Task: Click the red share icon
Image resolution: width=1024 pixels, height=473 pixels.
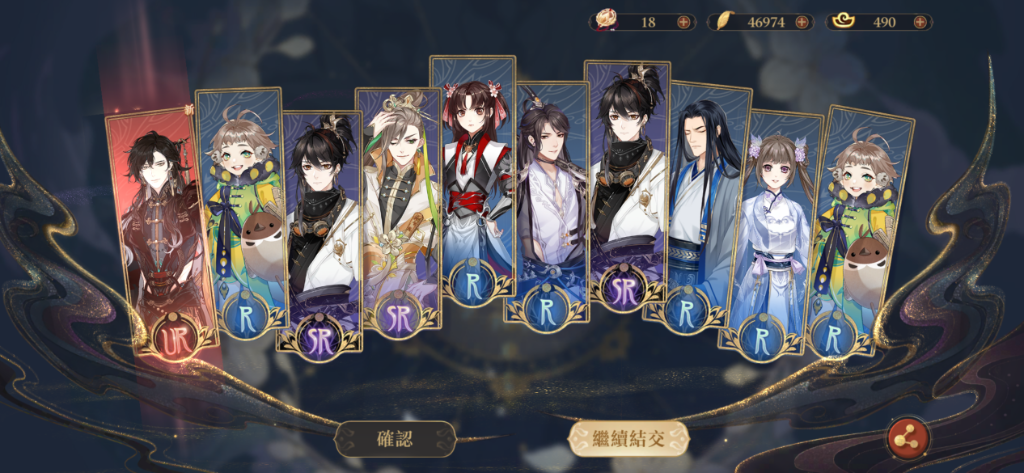Action: [x=908, y=440]
